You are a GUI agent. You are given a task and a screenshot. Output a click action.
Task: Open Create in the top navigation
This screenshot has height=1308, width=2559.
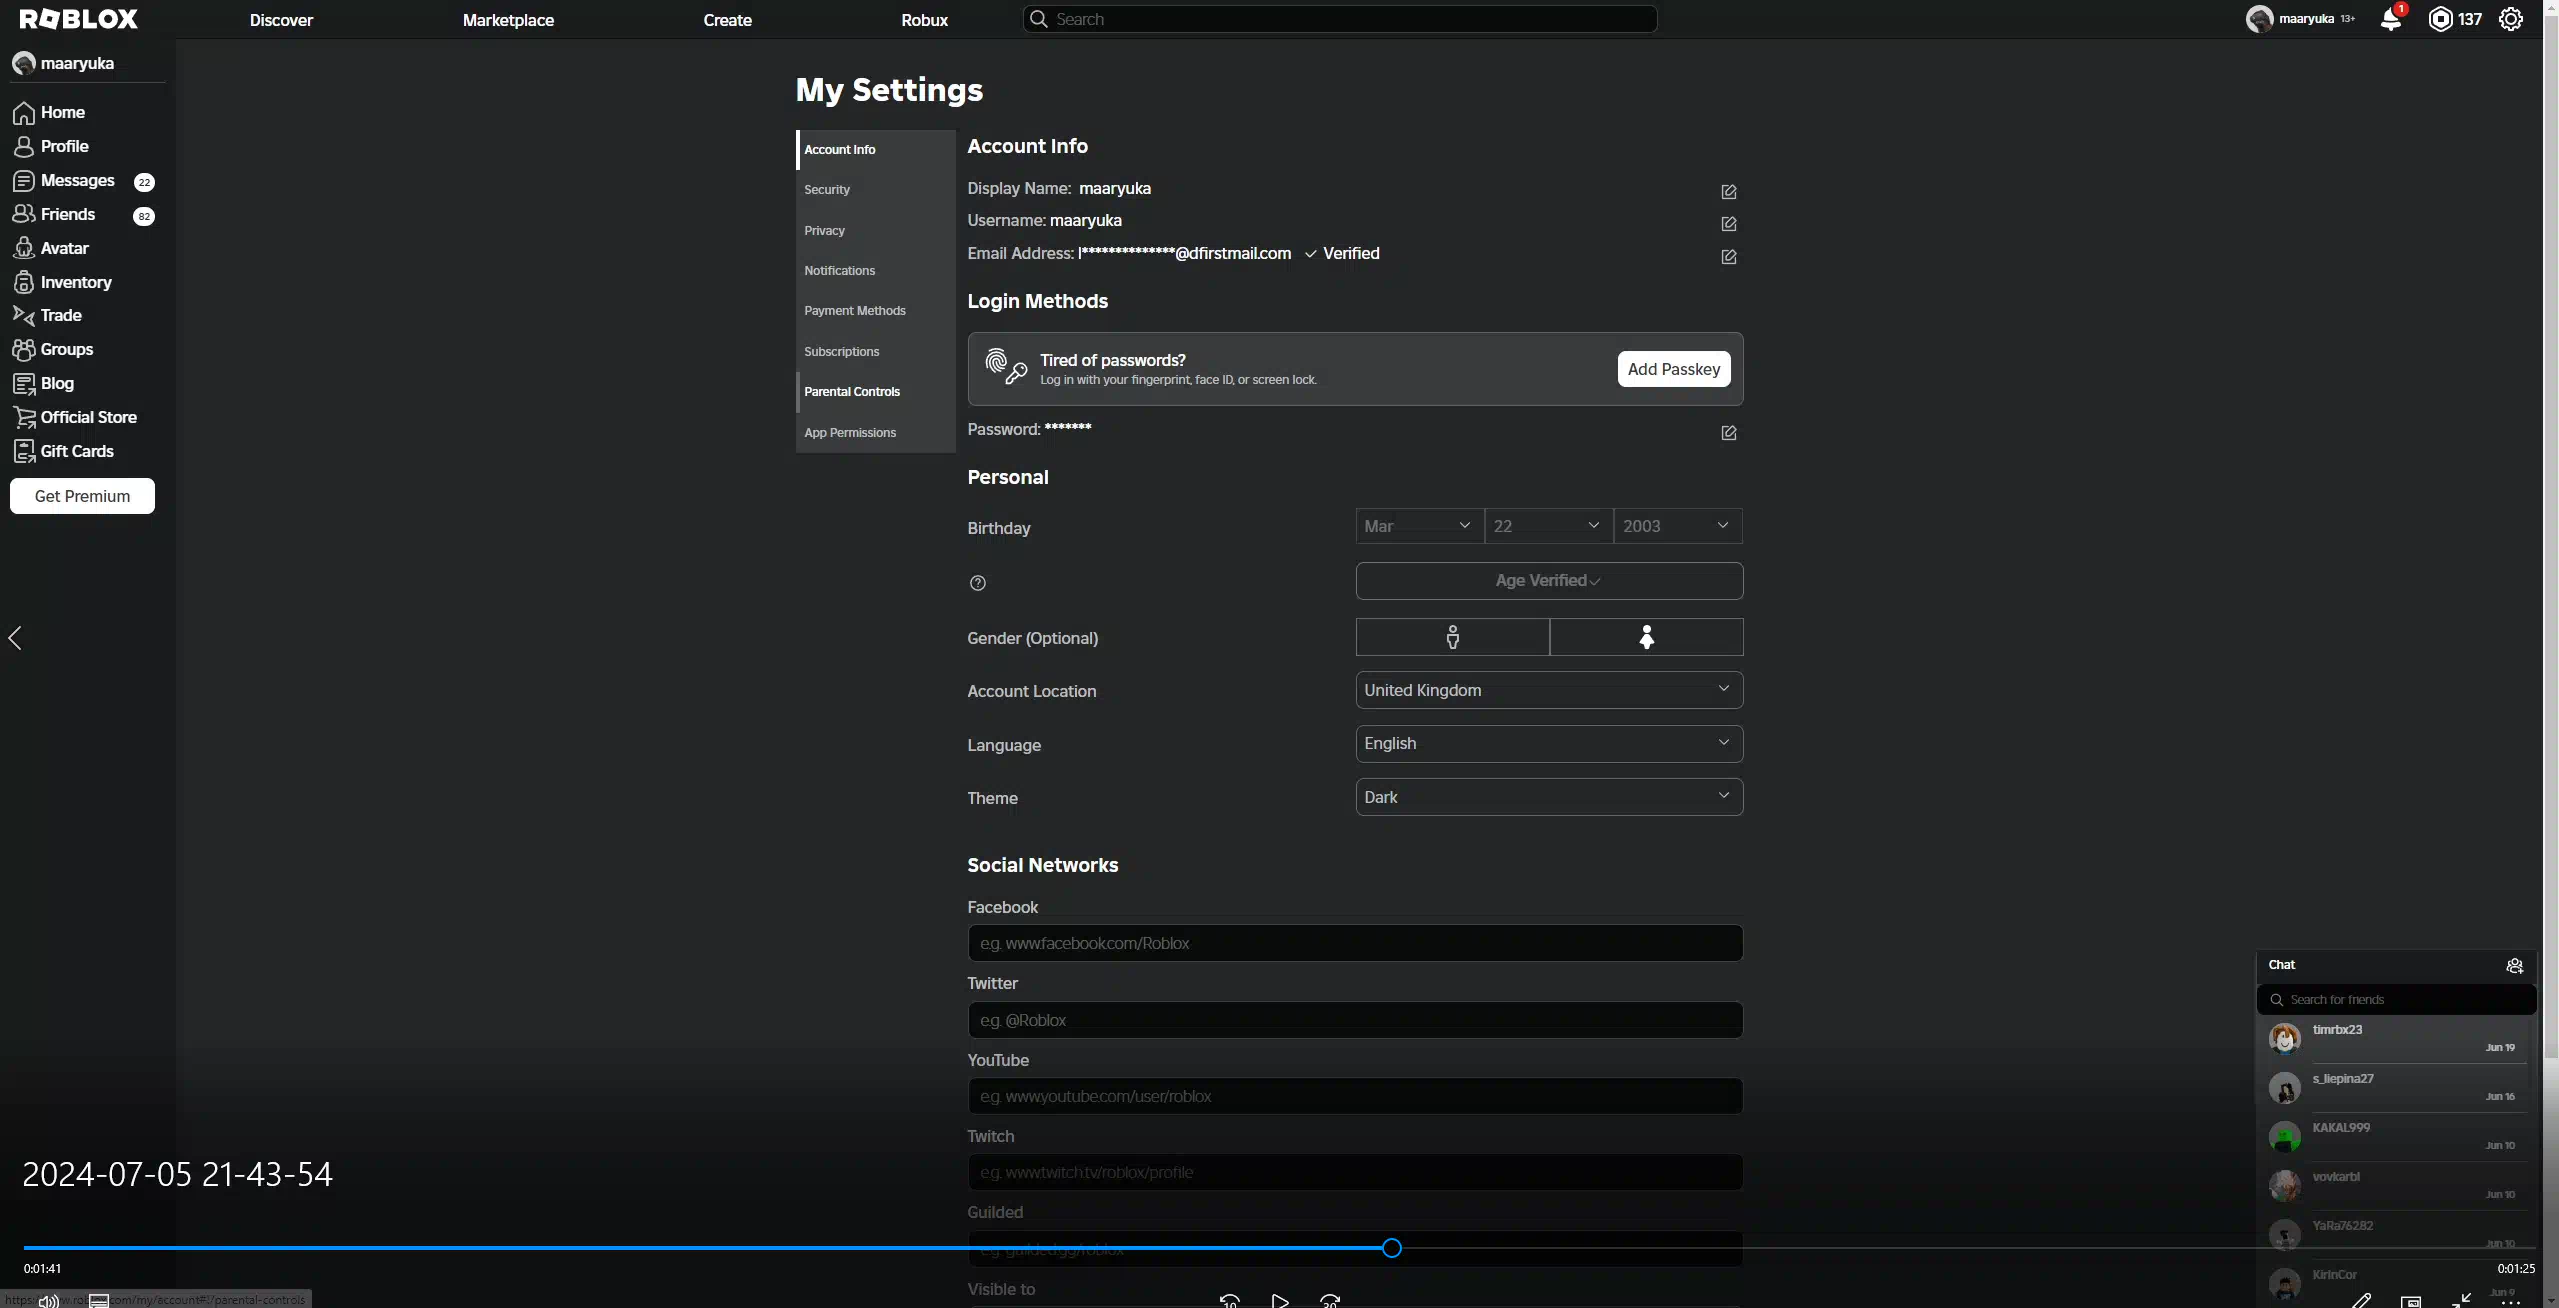[727, 20]
